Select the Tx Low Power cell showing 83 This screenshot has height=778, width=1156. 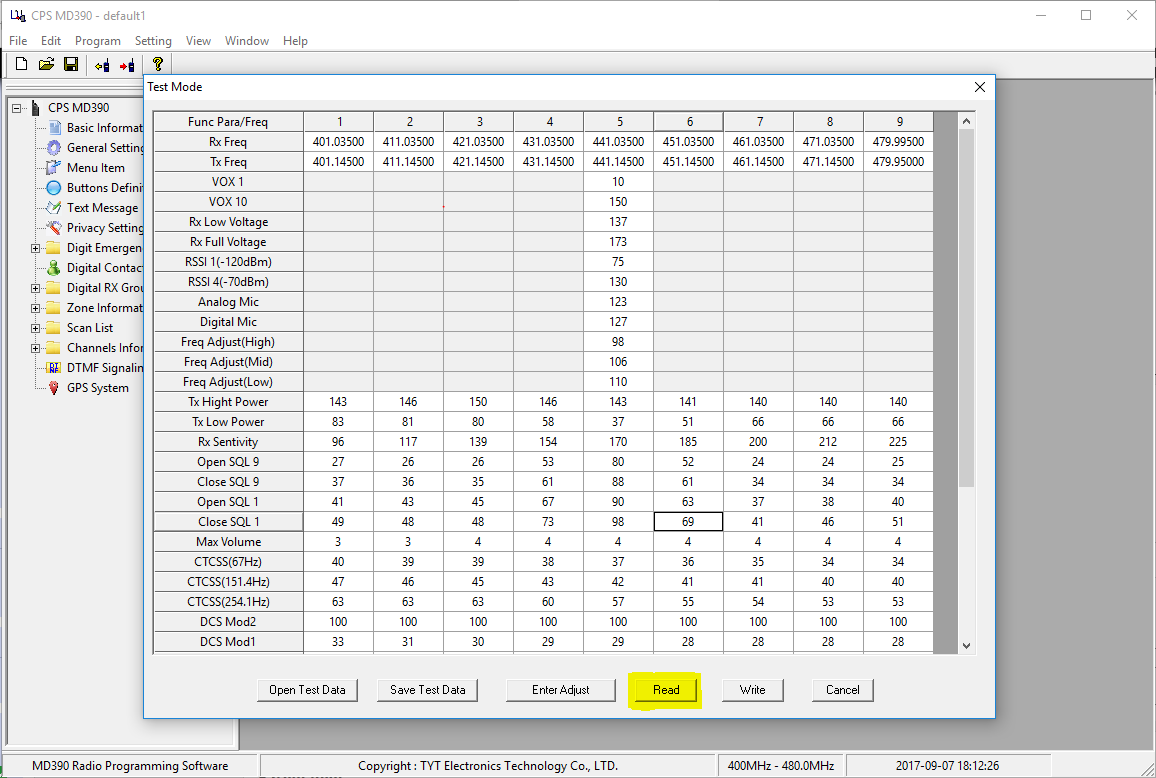(x=338, y=422)
